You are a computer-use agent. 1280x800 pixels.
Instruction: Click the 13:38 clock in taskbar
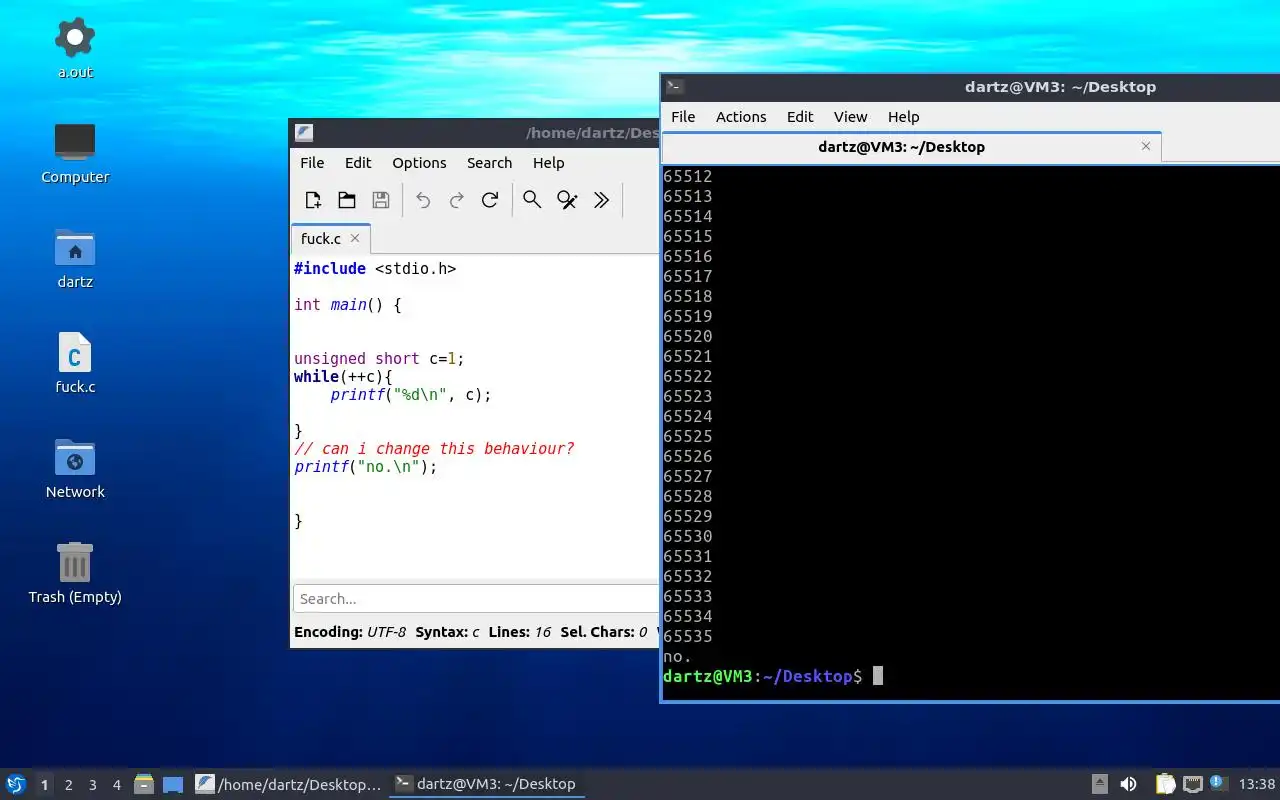(x=1257, y=784)
